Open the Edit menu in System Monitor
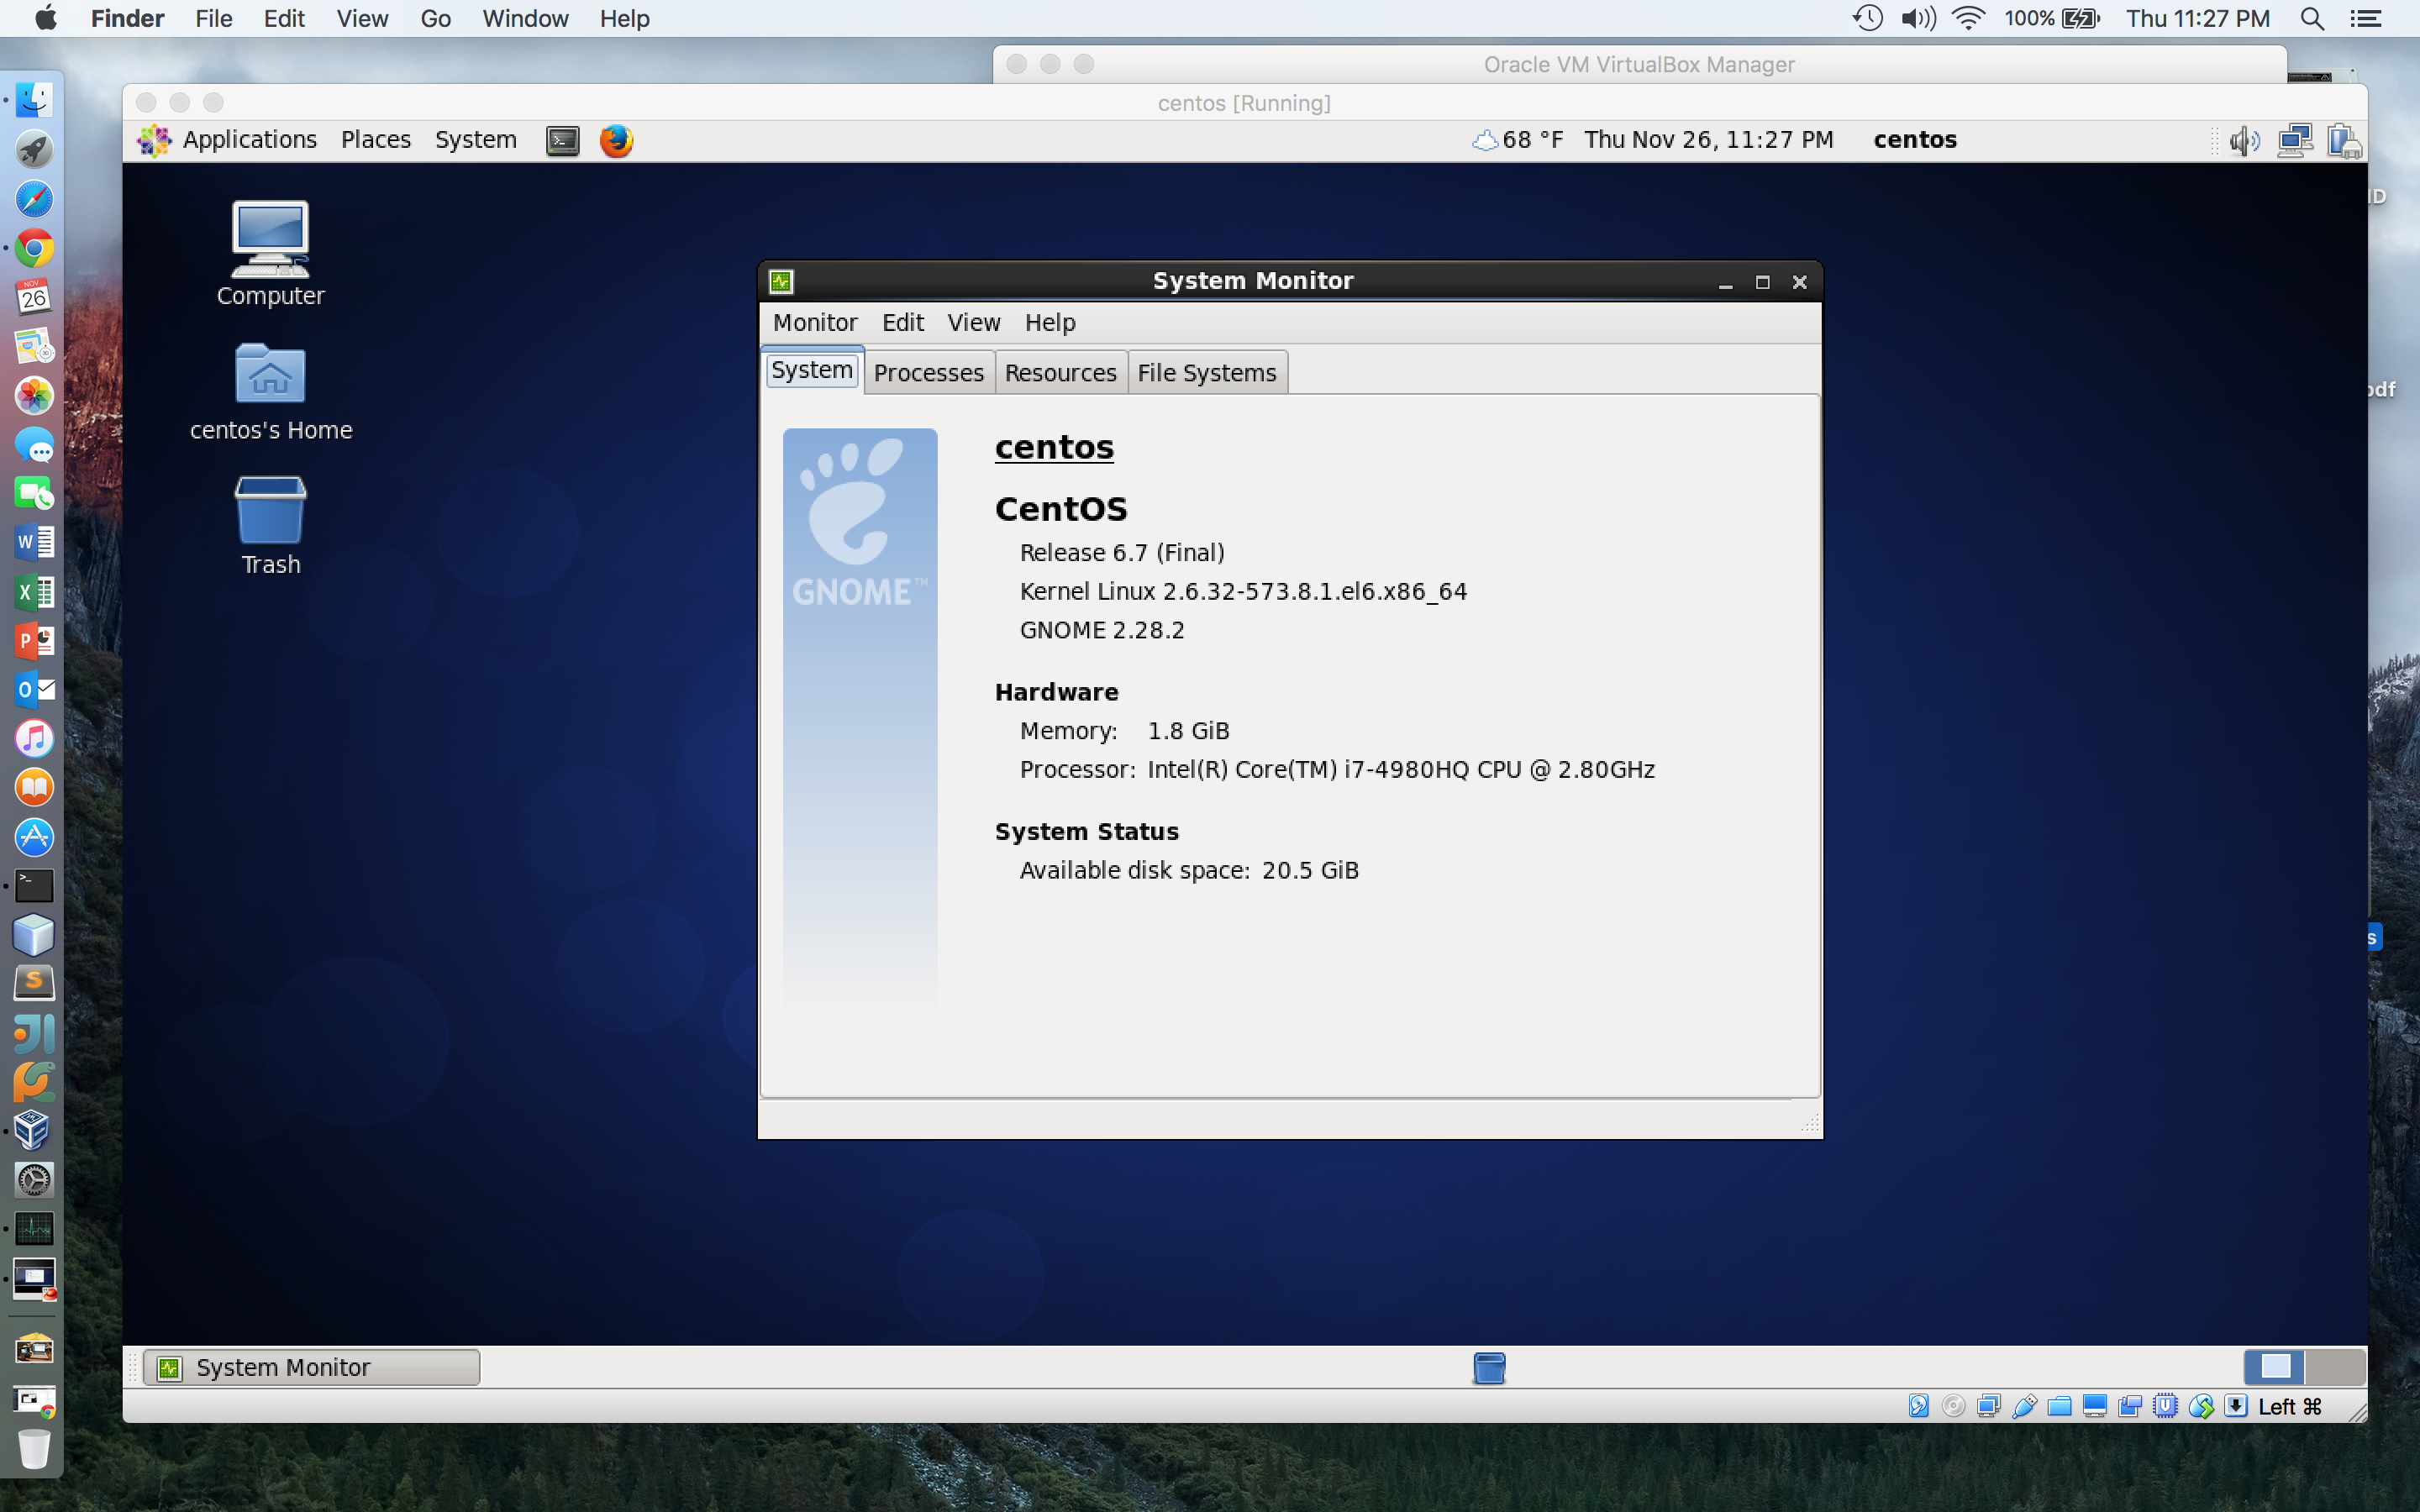 coord(902,322)
